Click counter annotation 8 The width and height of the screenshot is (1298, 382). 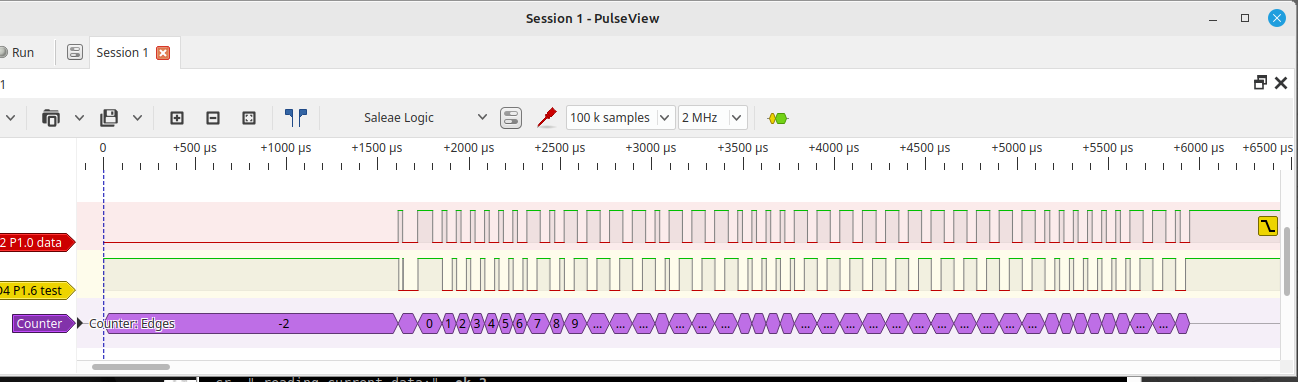coord(556,323)
